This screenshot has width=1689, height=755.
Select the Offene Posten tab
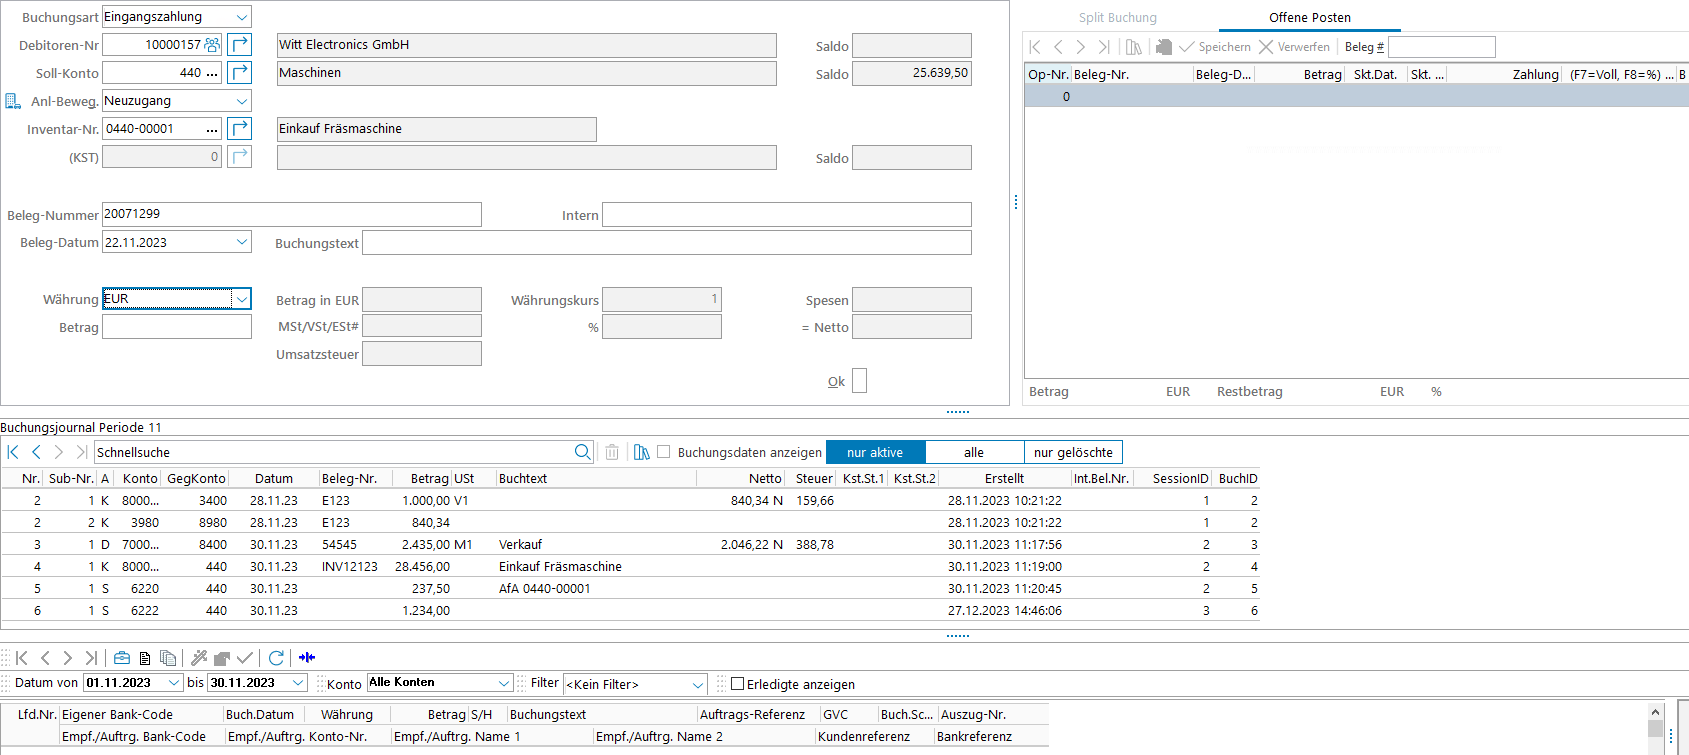click(x=1309, y=18)
